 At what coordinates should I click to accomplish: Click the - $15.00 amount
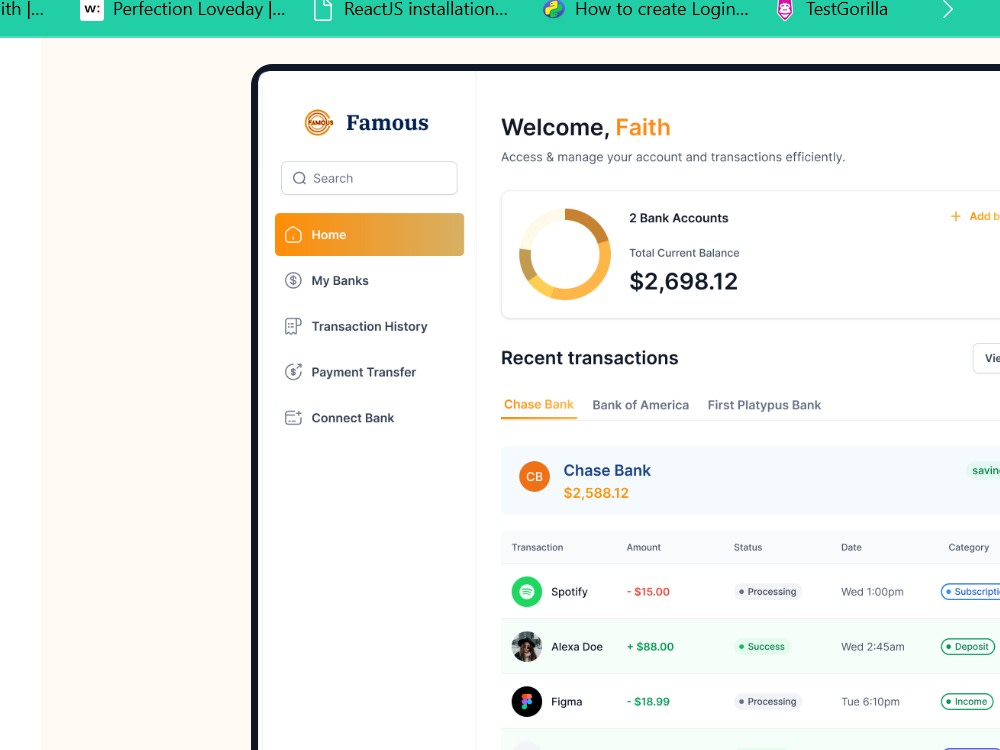[648, 592]
